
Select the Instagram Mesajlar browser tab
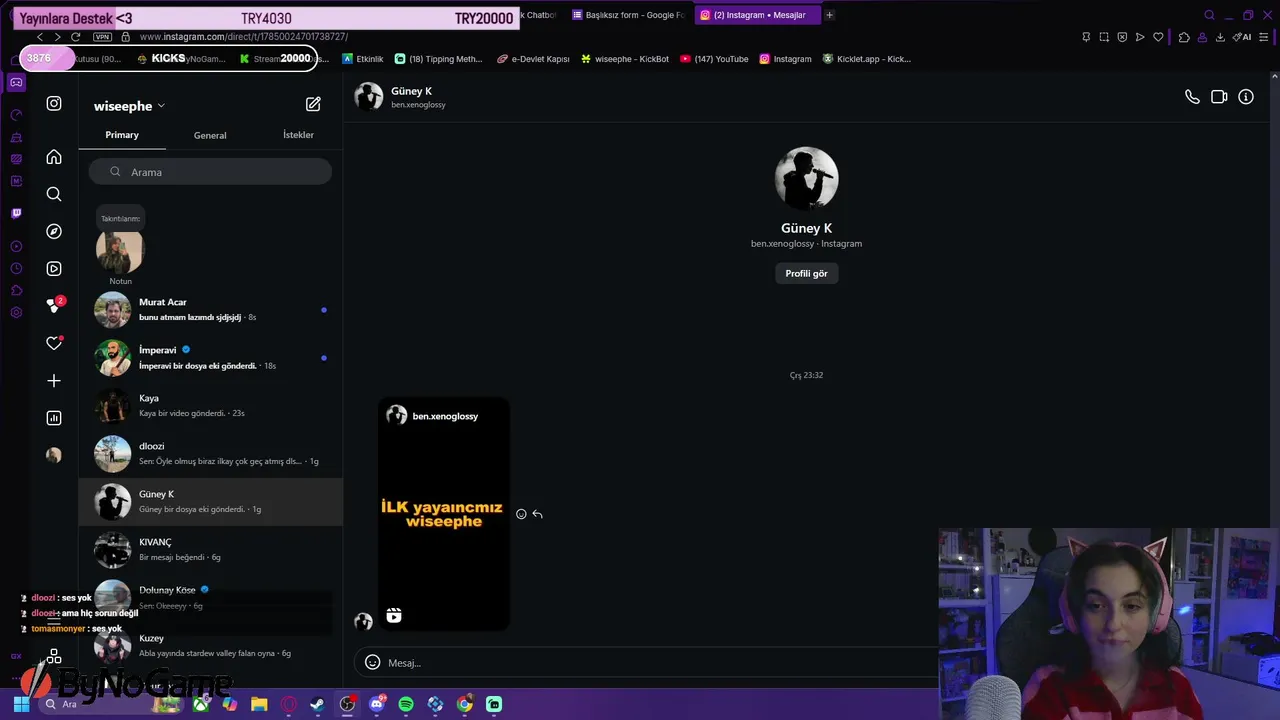click(x=757, y=15)
